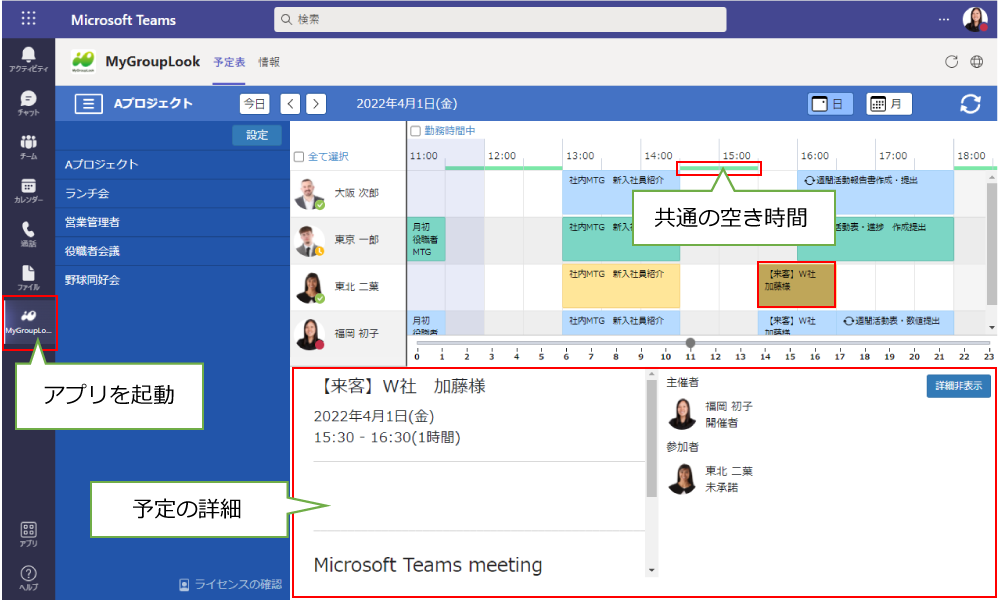Launch the MyGroupLook app icon in sidebar
Viewport: 1000px width, 600px height.
pyautogui.click(x=28, y=320)
